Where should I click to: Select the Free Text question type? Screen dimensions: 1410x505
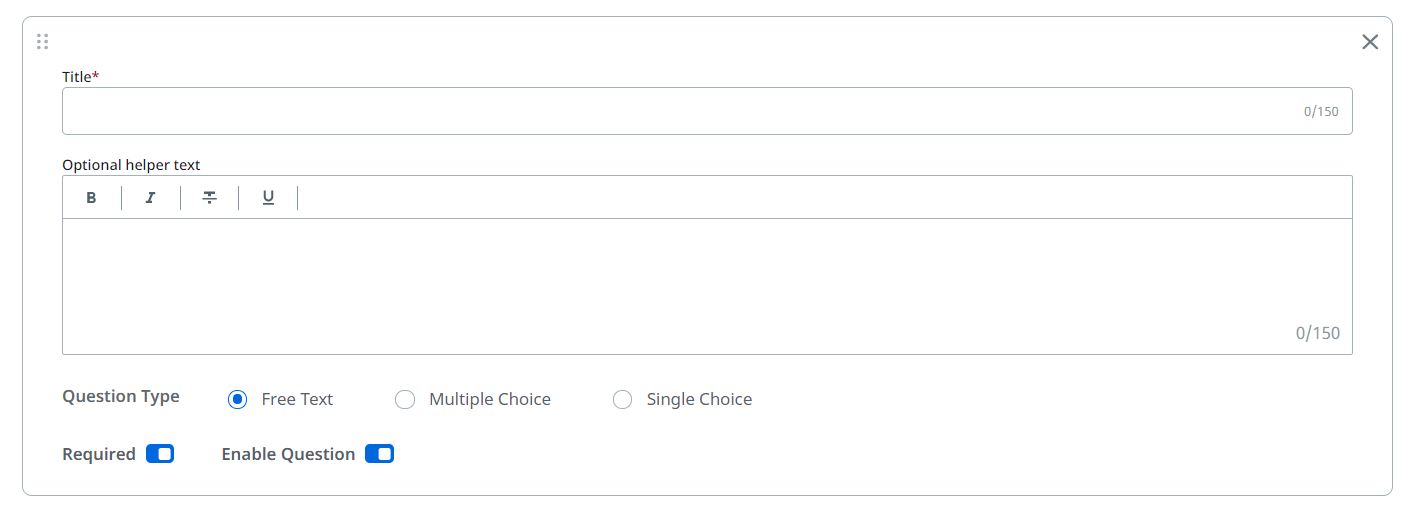pyautogui.click(x=238, y=400)
